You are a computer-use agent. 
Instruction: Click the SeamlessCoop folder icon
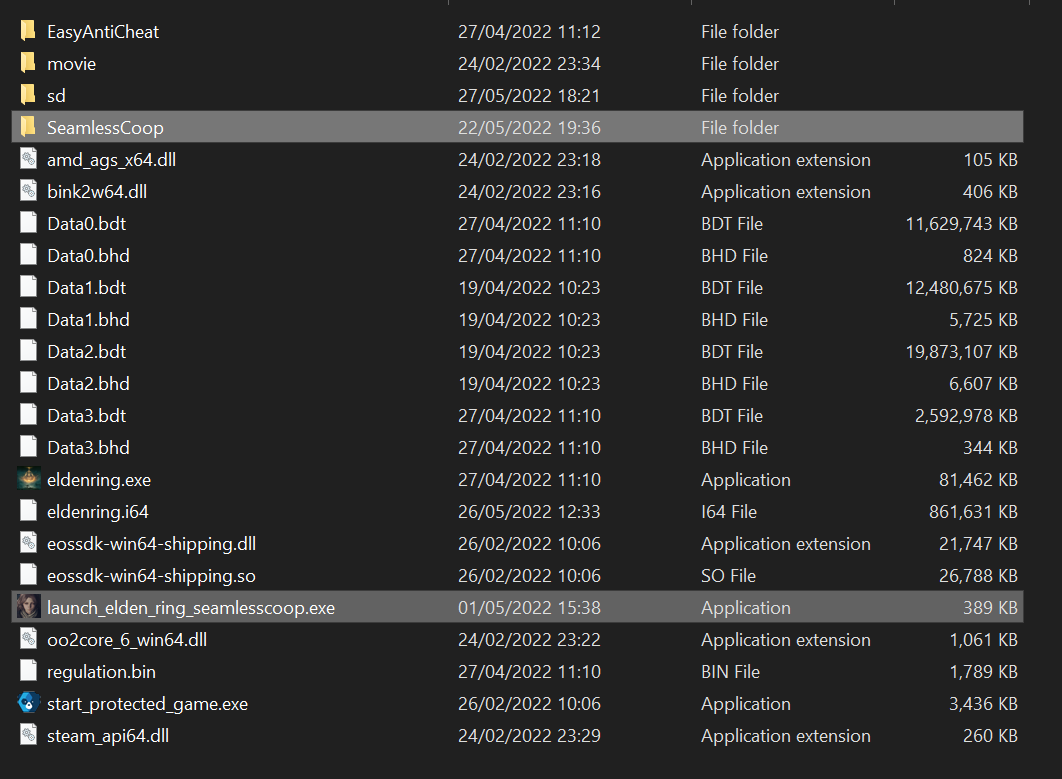[x=28, y=128]
